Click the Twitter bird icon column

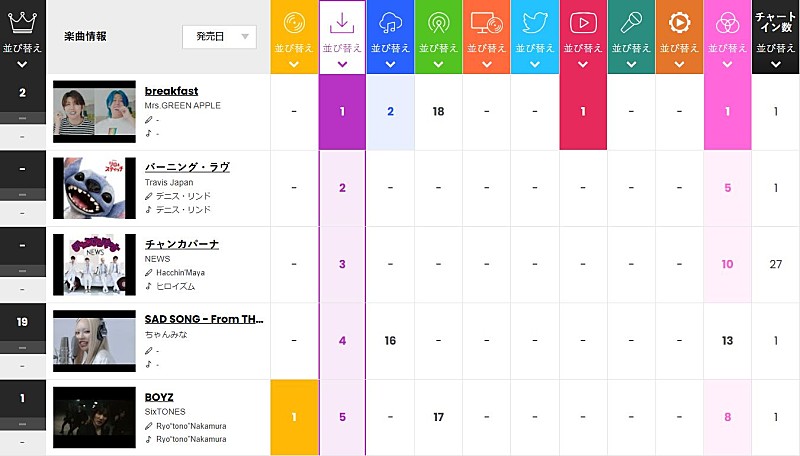[x=534, y=24]
